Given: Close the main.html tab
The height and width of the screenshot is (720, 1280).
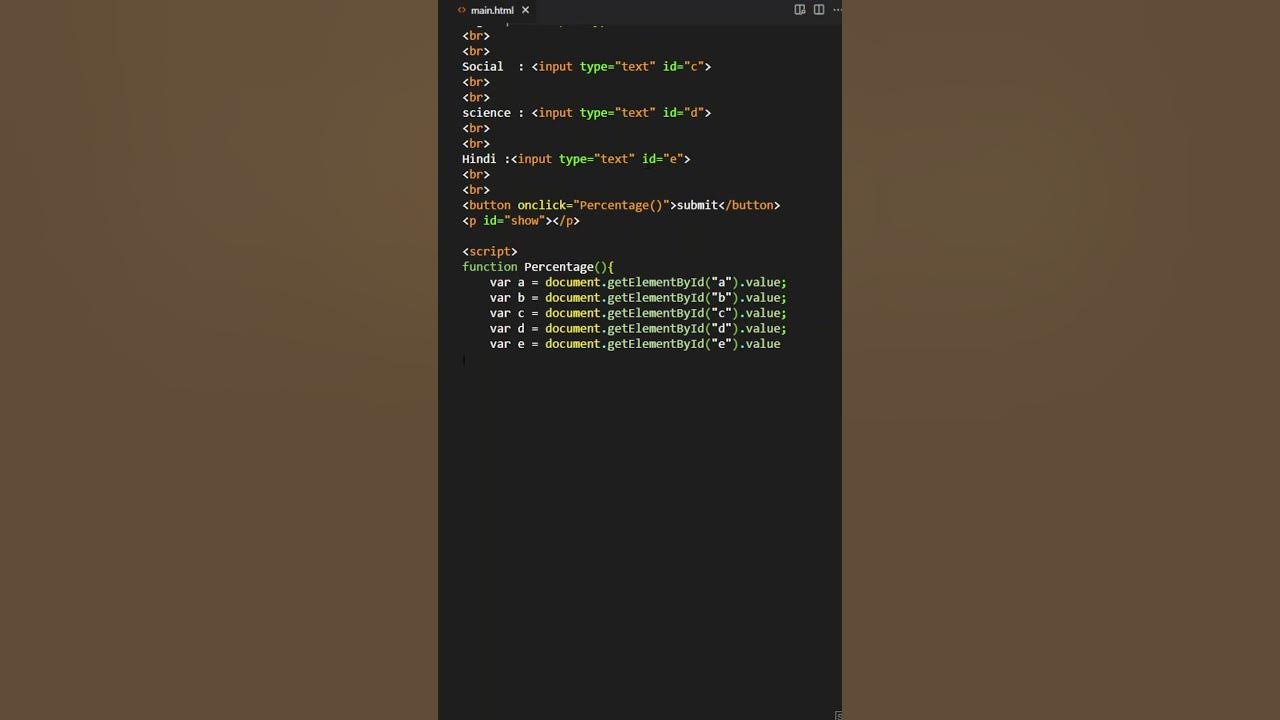Looking at the screenshot, I should pos(525,10).
